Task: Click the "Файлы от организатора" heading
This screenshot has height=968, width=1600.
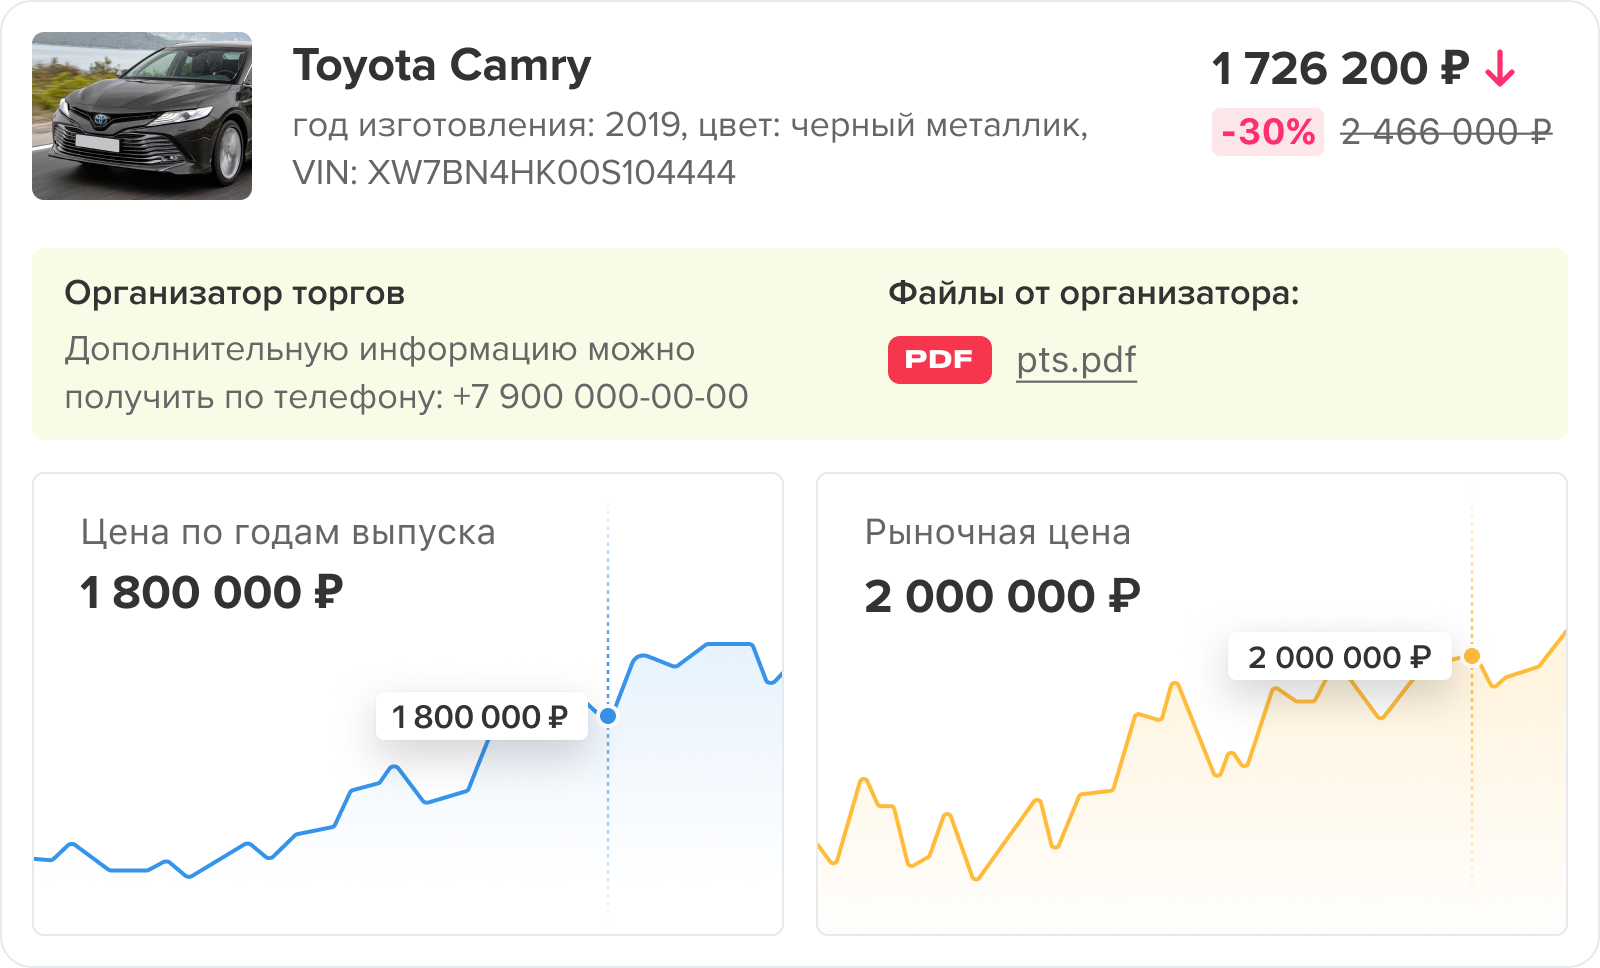Action: point(1093,293)
